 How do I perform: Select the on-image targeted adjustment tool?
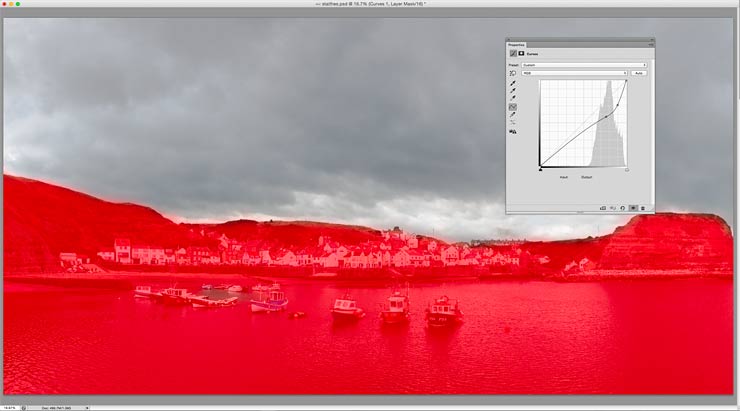click(513, 73)
